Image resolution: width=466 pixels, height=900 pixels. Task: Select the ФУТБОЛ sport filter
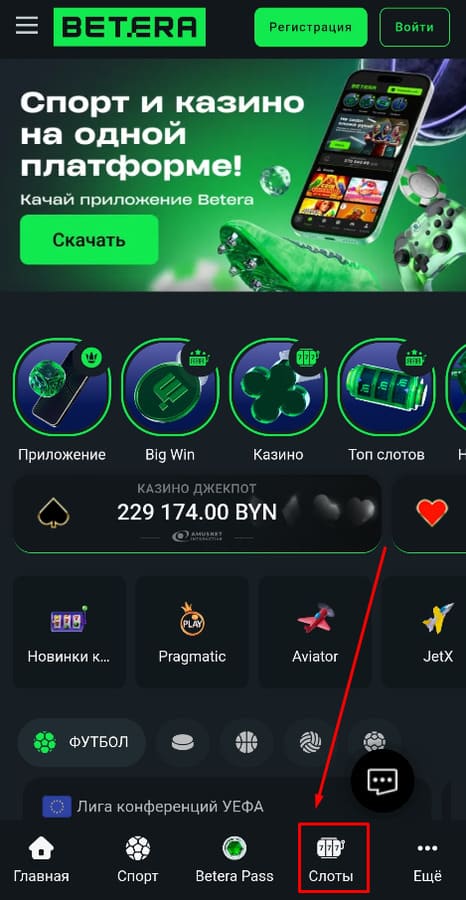81,743
